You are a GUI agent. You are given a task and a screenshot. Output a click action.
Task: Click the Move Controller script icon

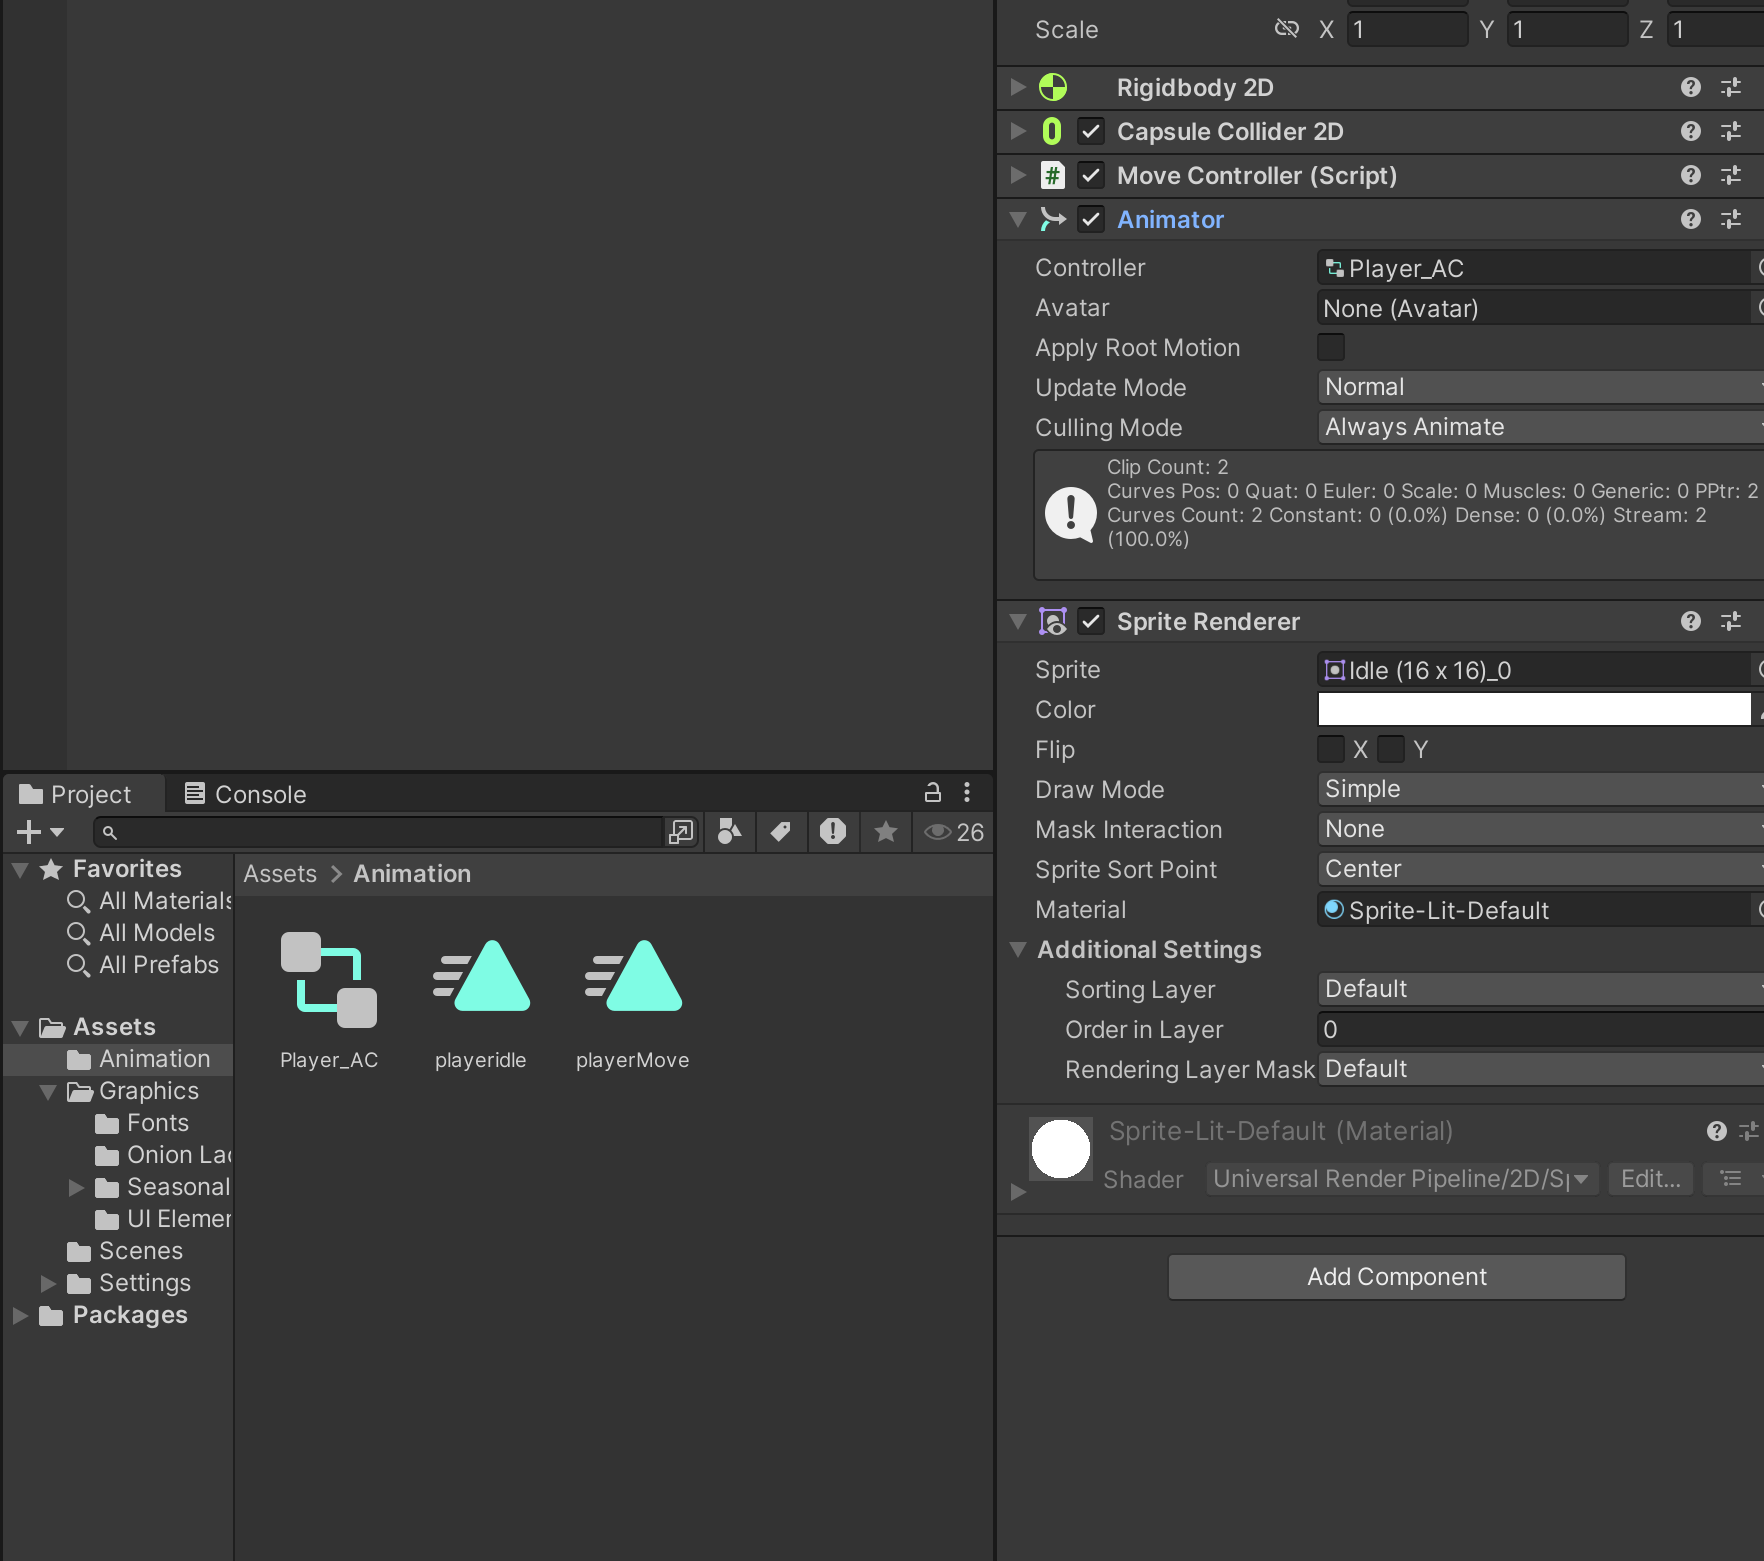tap(1052, 175)
